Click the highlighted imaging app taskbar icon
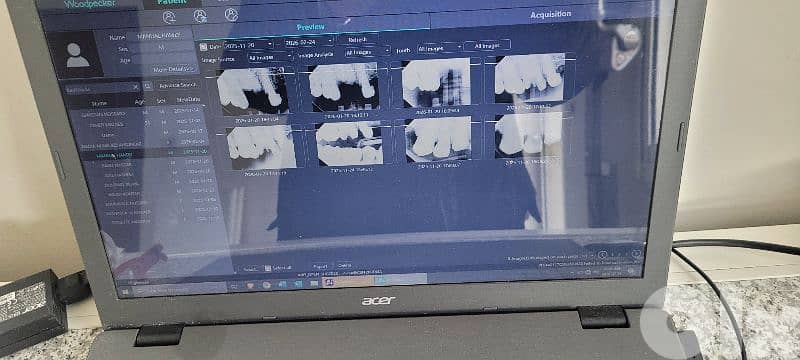 tap(329, 282)
